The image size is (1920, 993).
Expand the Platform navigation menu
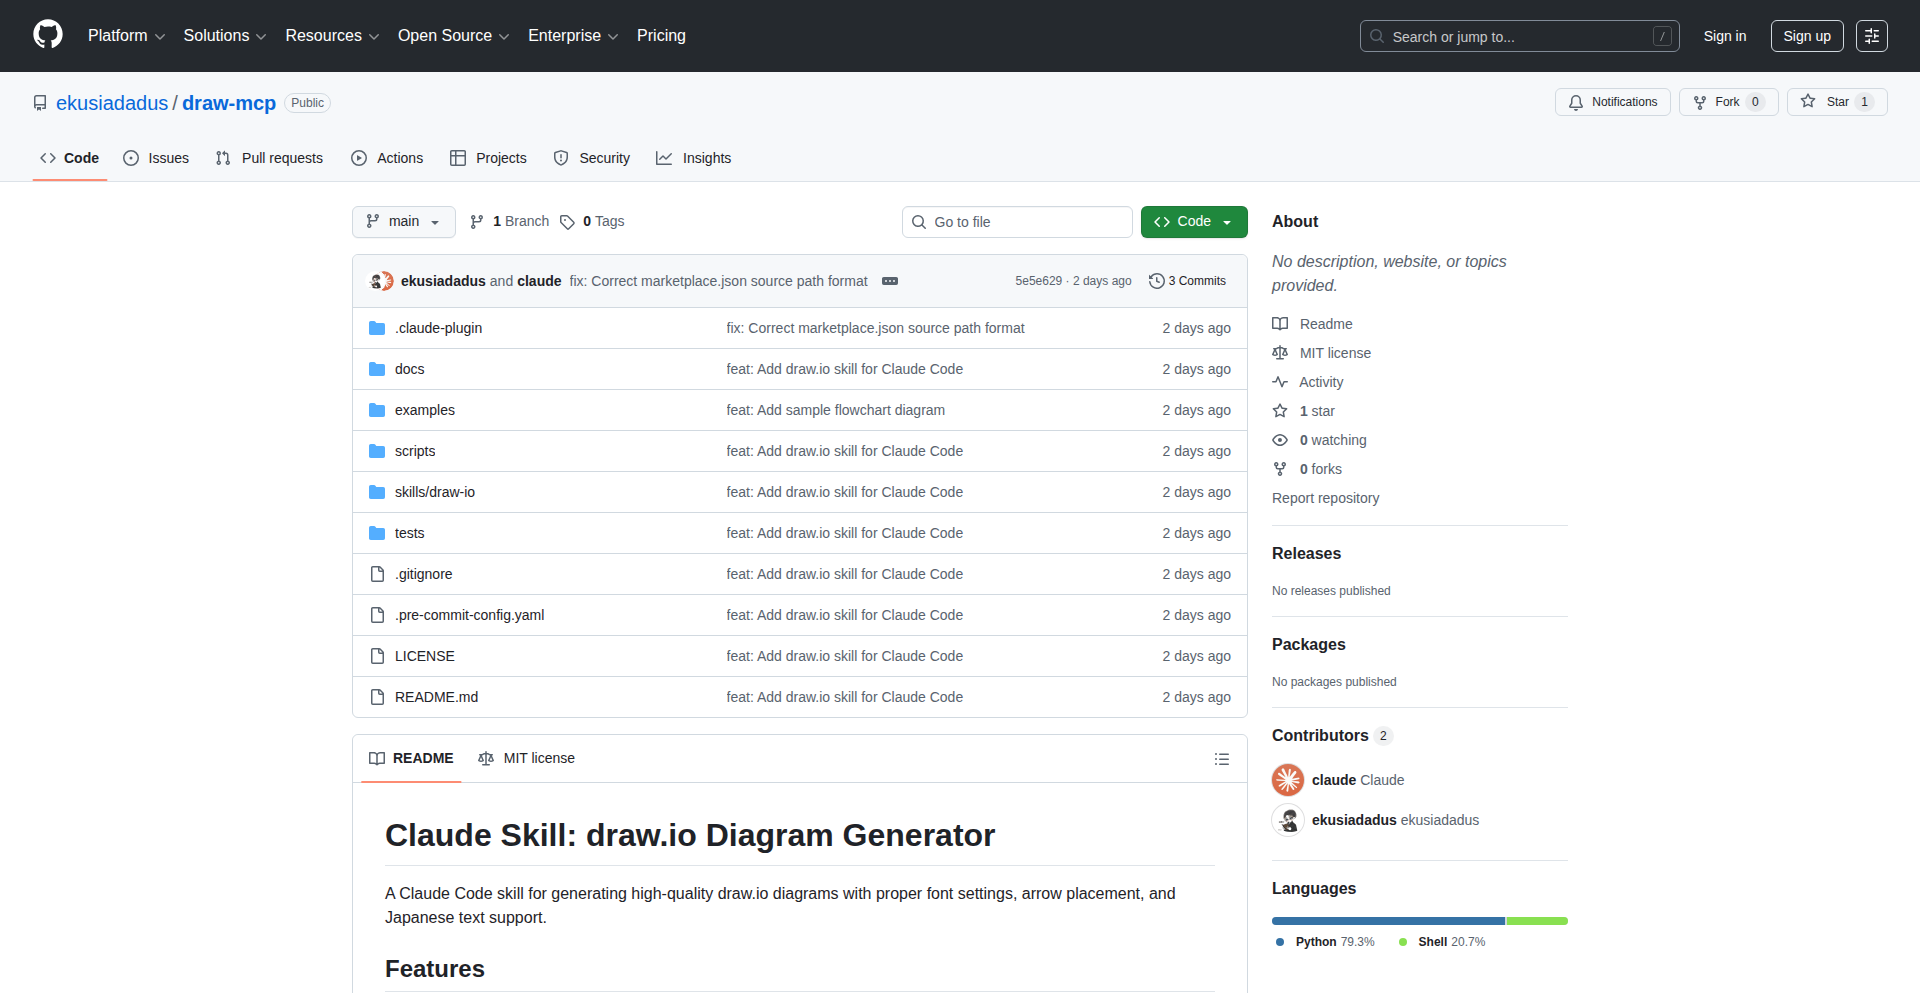(126, 36)
